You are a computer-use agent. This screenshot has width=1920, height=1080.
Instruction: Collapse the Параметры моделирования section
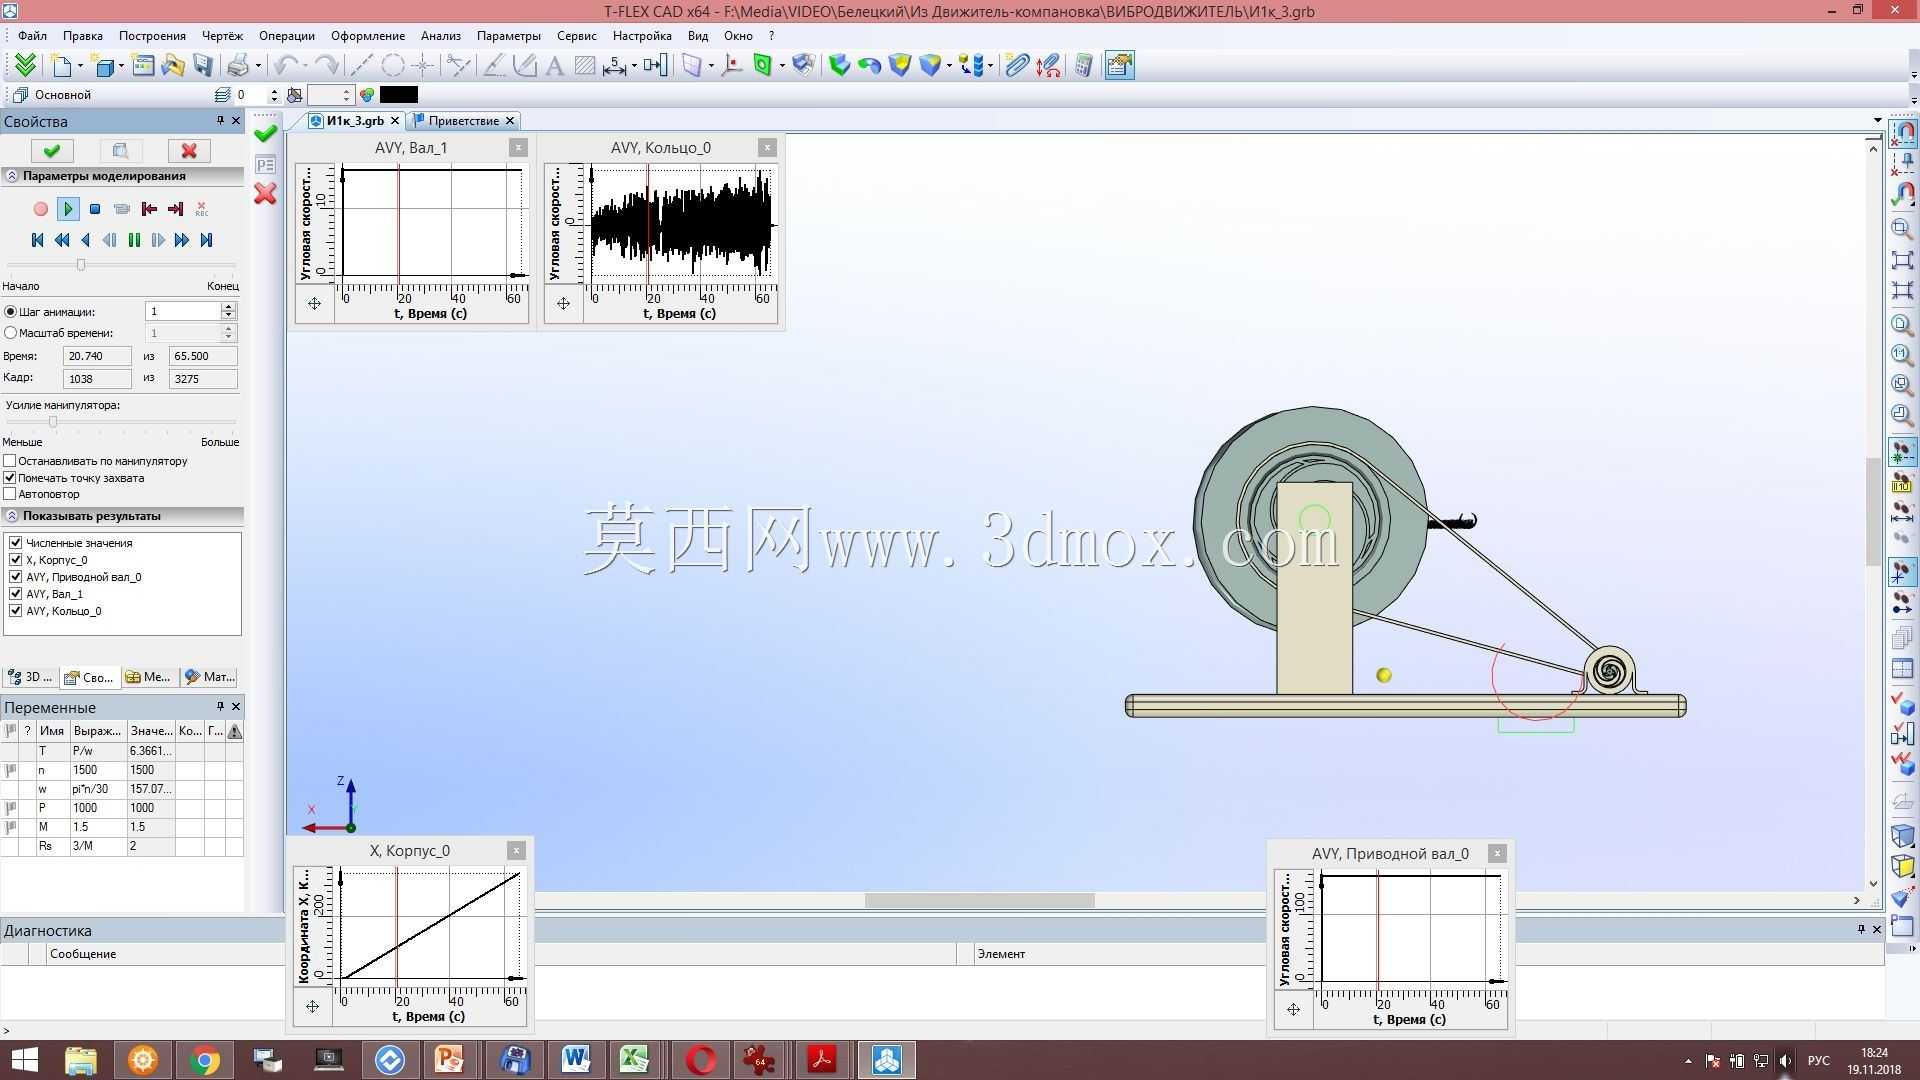pyautogui.click(x=12, y=176)
